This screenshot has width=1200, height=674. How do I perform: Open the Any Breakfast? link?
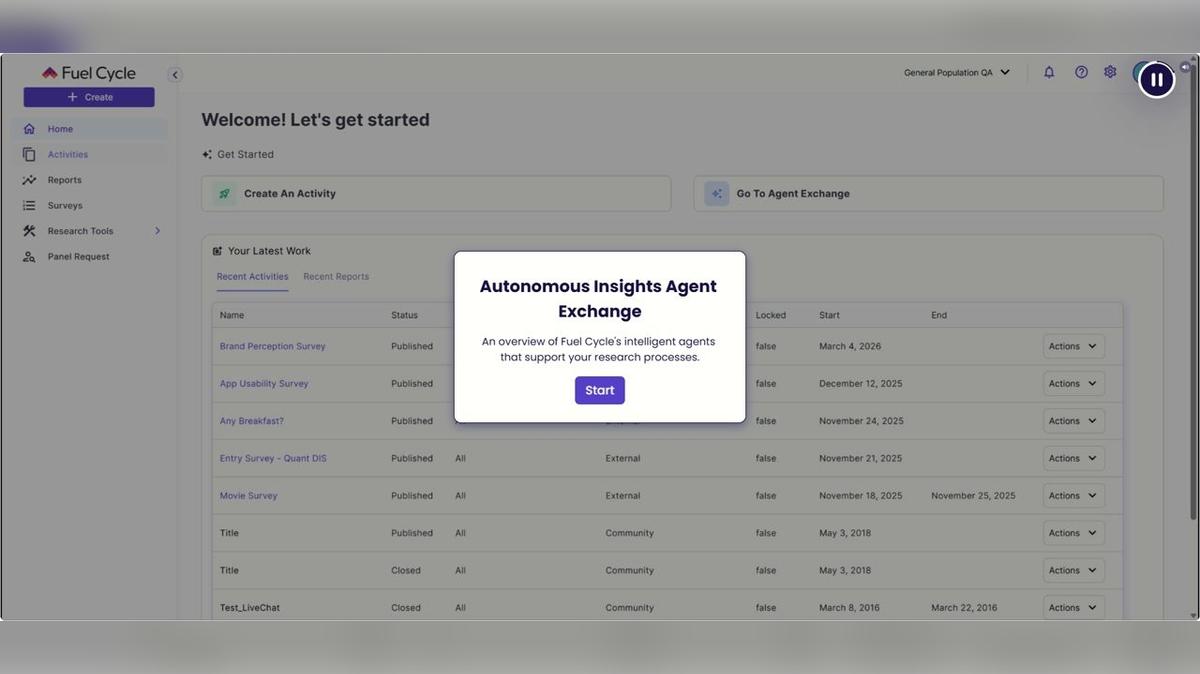click(252, 421)
